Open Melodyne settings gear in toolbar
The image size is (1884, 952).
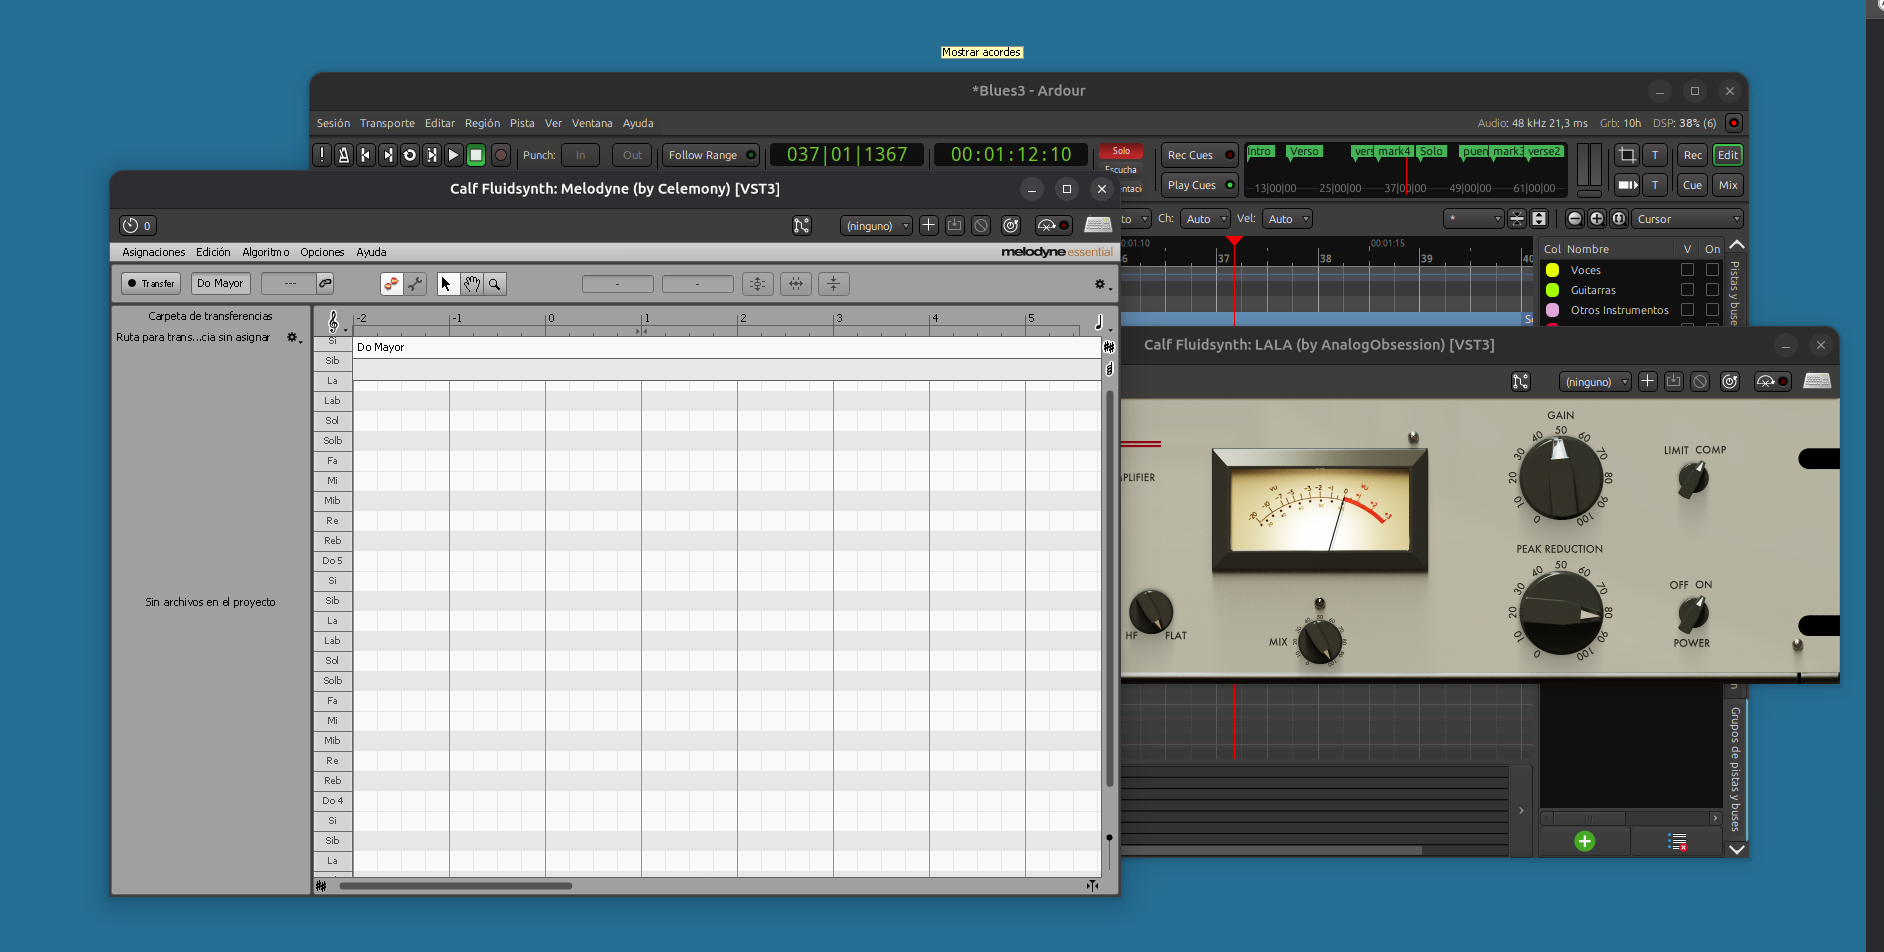[1101, 285]
